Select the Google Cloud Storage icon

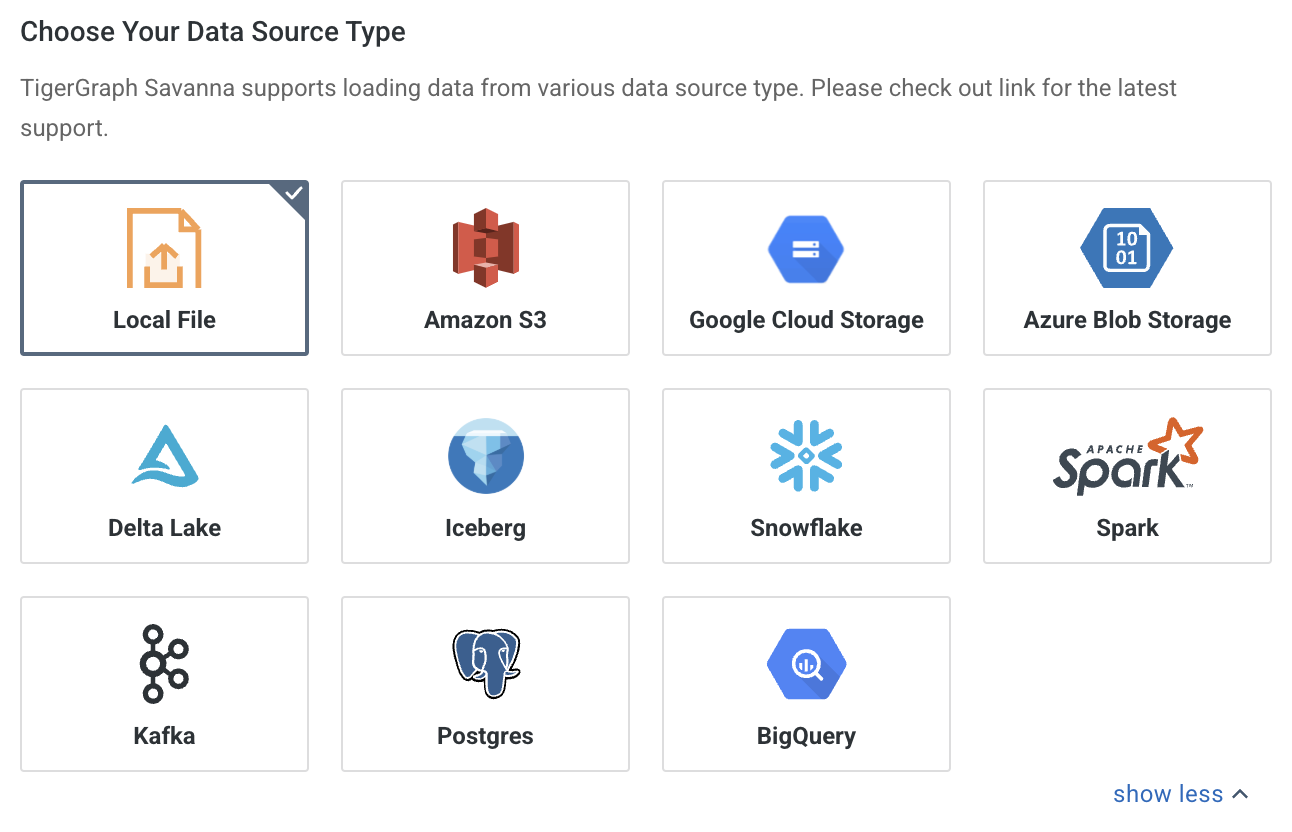point(806,248)
